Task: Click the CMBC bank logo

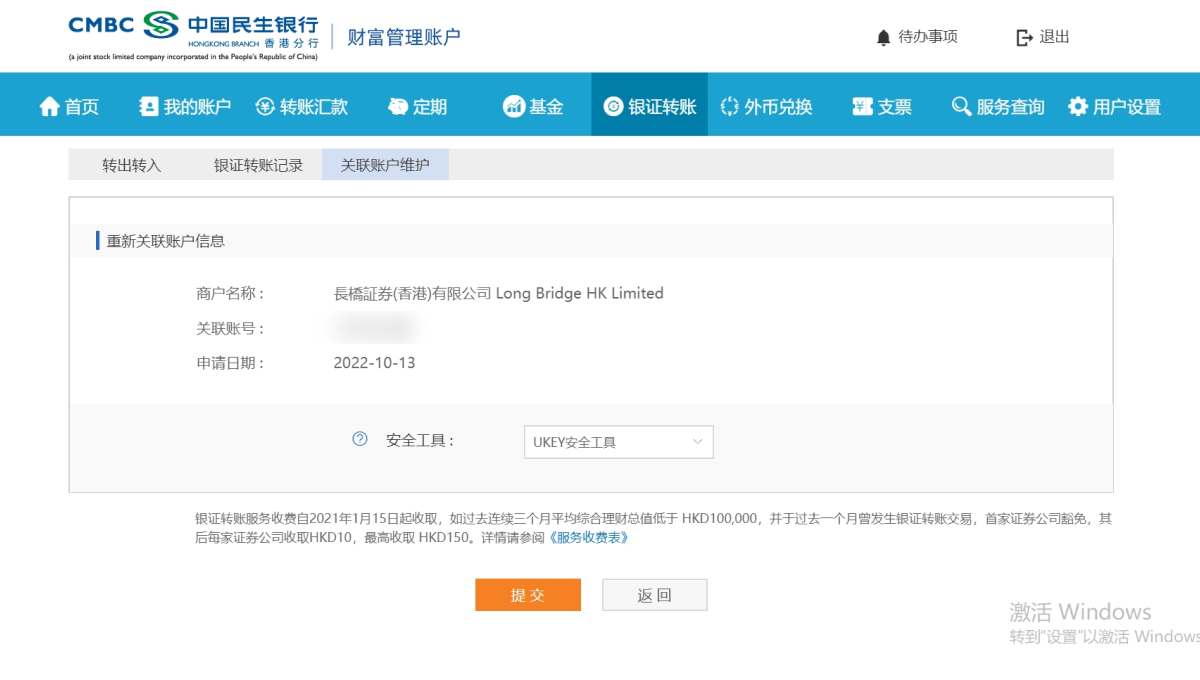Action: point(193,36)
